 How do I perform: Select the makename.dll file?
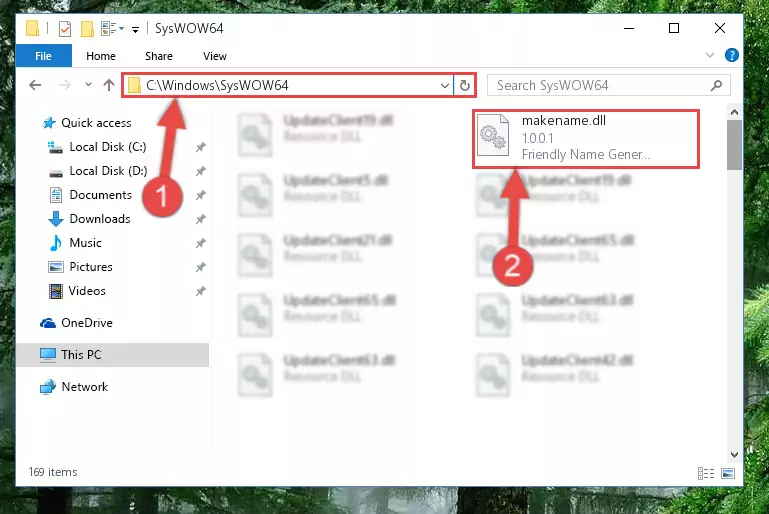[x=586, y=139]
